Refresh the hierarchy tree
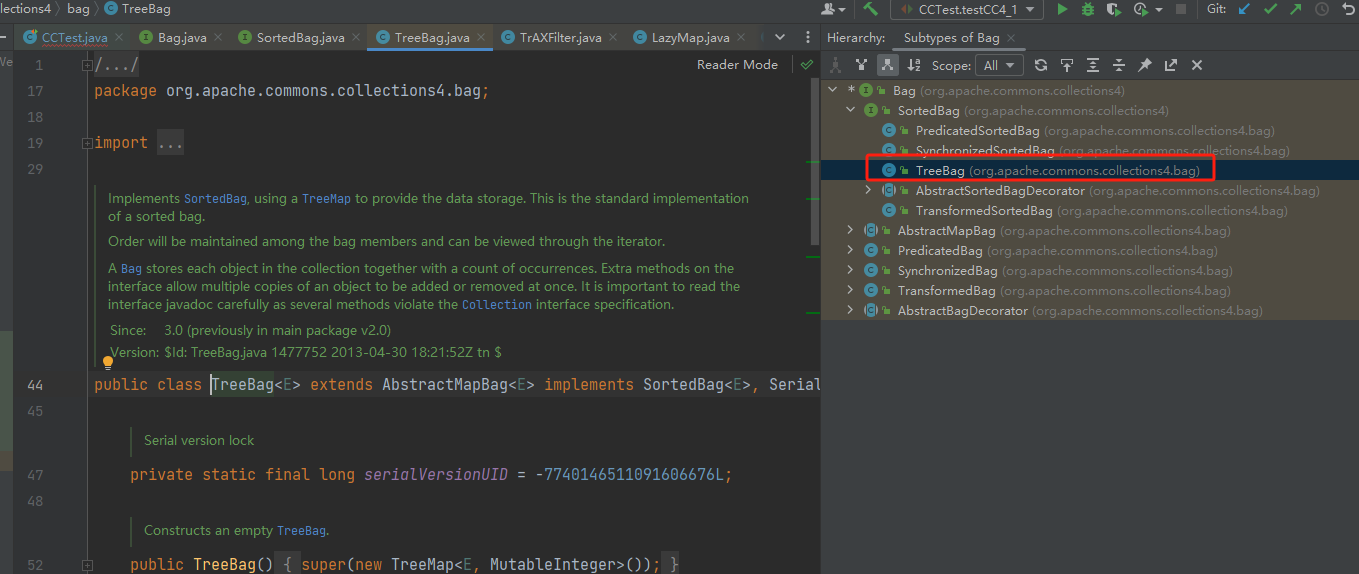1359x574 pixels. (1041, 65)
